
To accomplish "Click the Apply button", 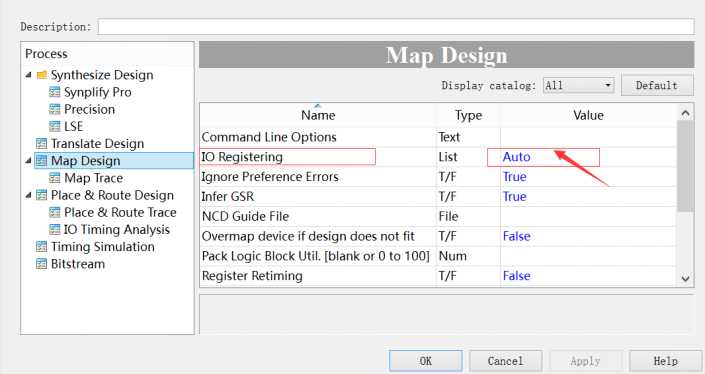I will coord(586,361).
